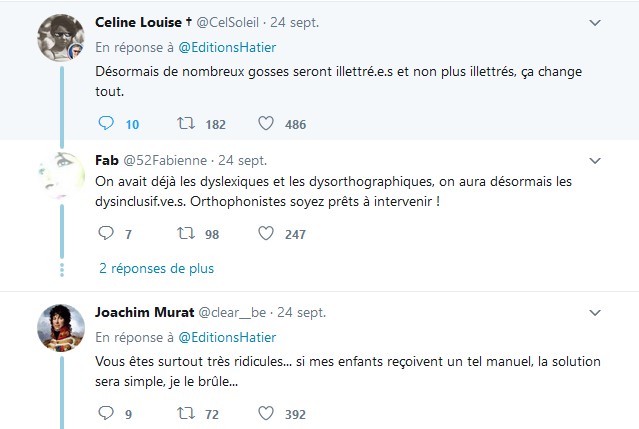The height and width of the screenshot is (429, 639).
Task: Like Fab's tweet with 247 likes
Action: pos(266,233)
